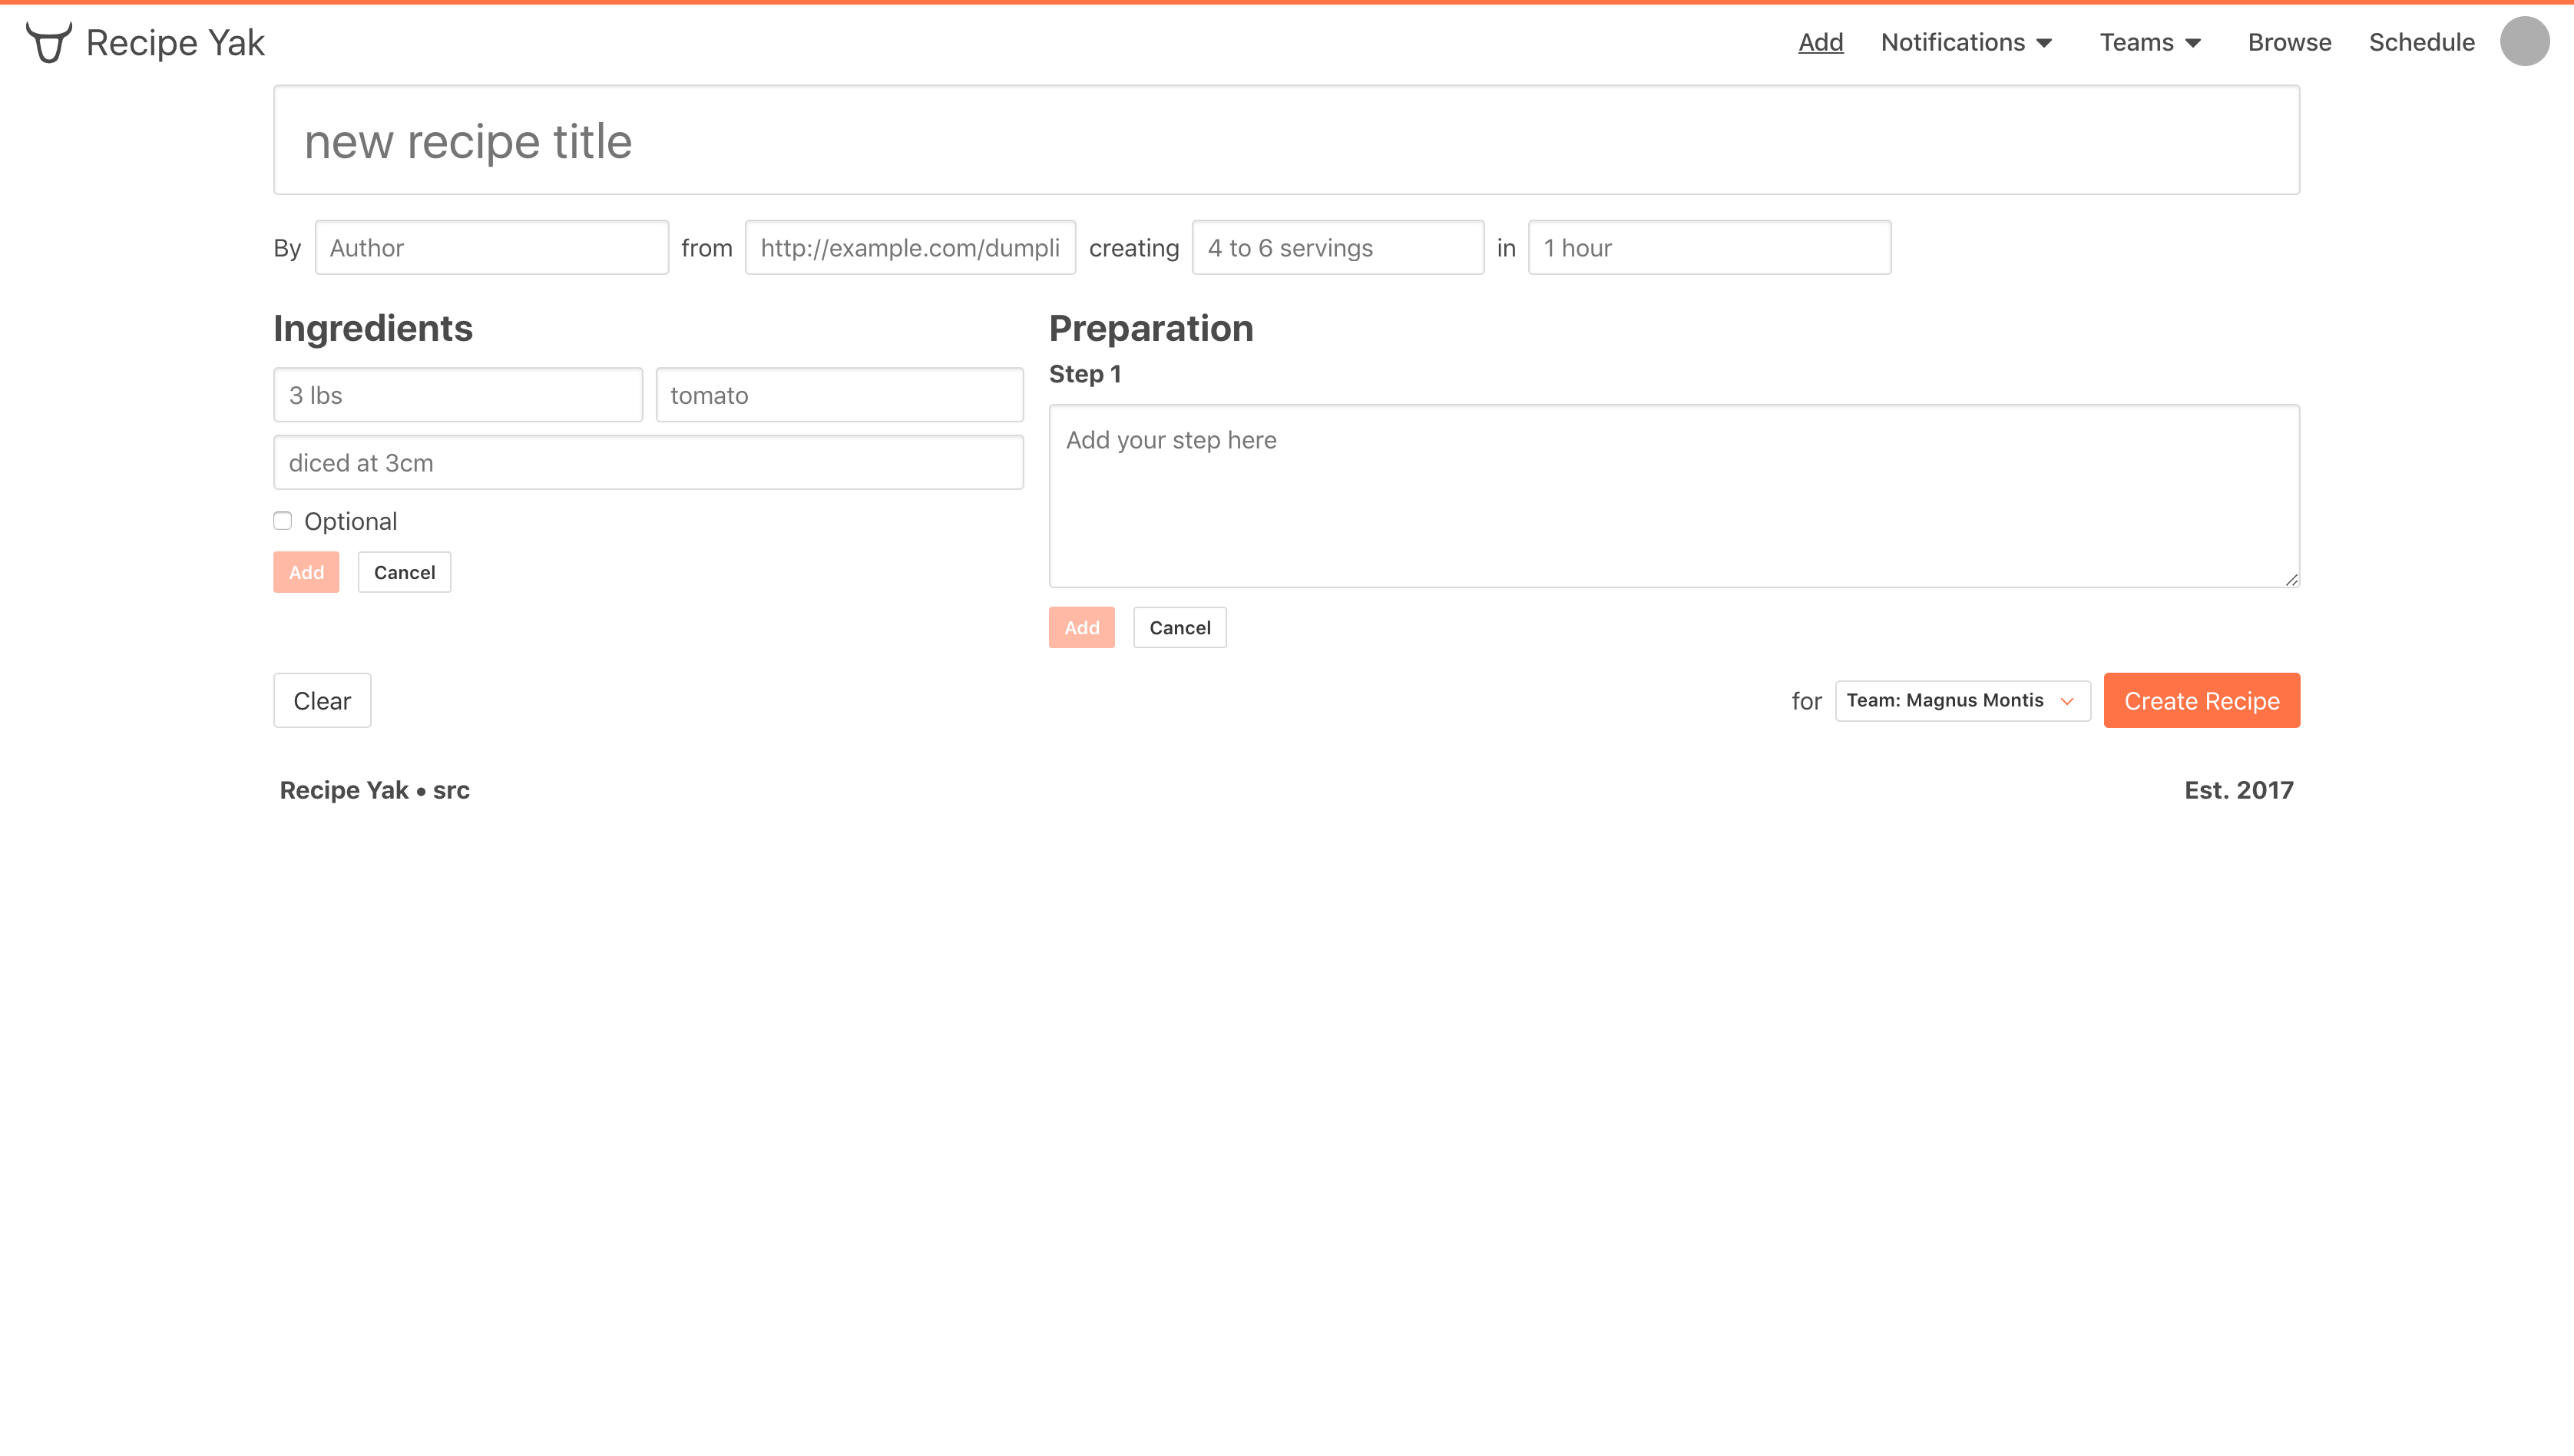Click into the Author field
Viewport: 2574px width, 1456px height.
pyautogui.click(x=491, y=247)
